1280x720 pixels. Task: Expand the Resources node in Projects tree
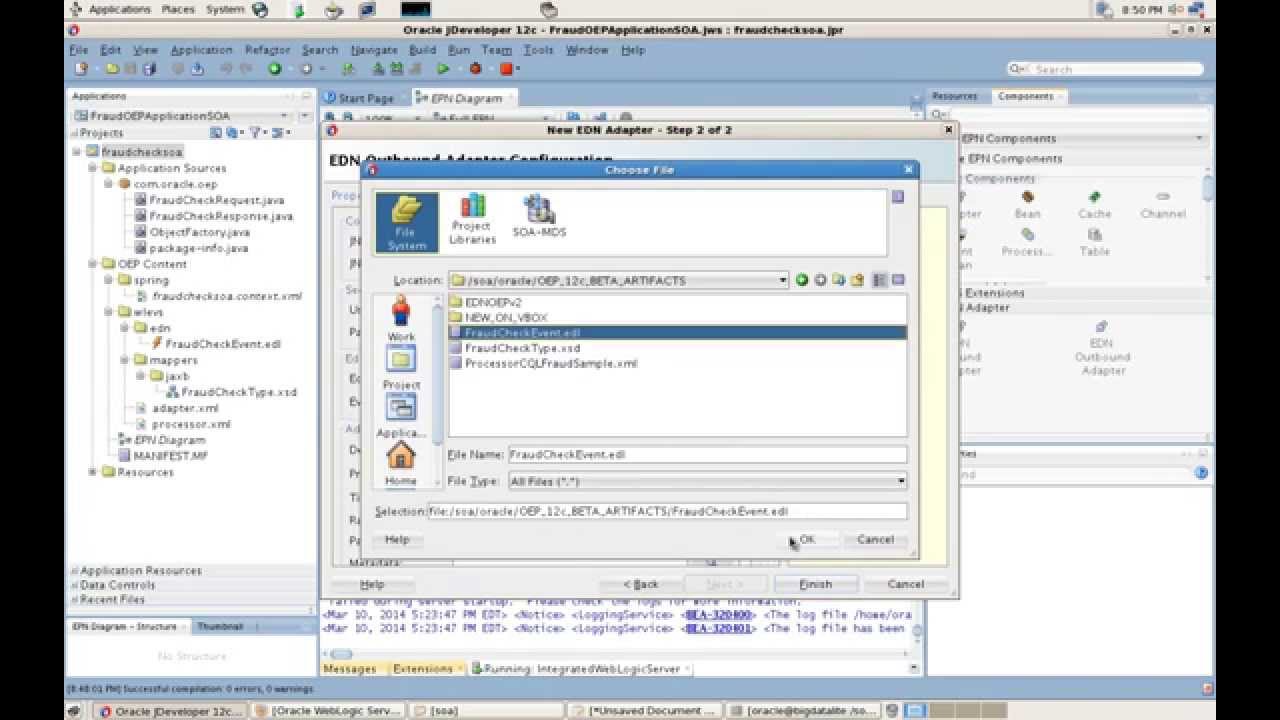(93, 472)
